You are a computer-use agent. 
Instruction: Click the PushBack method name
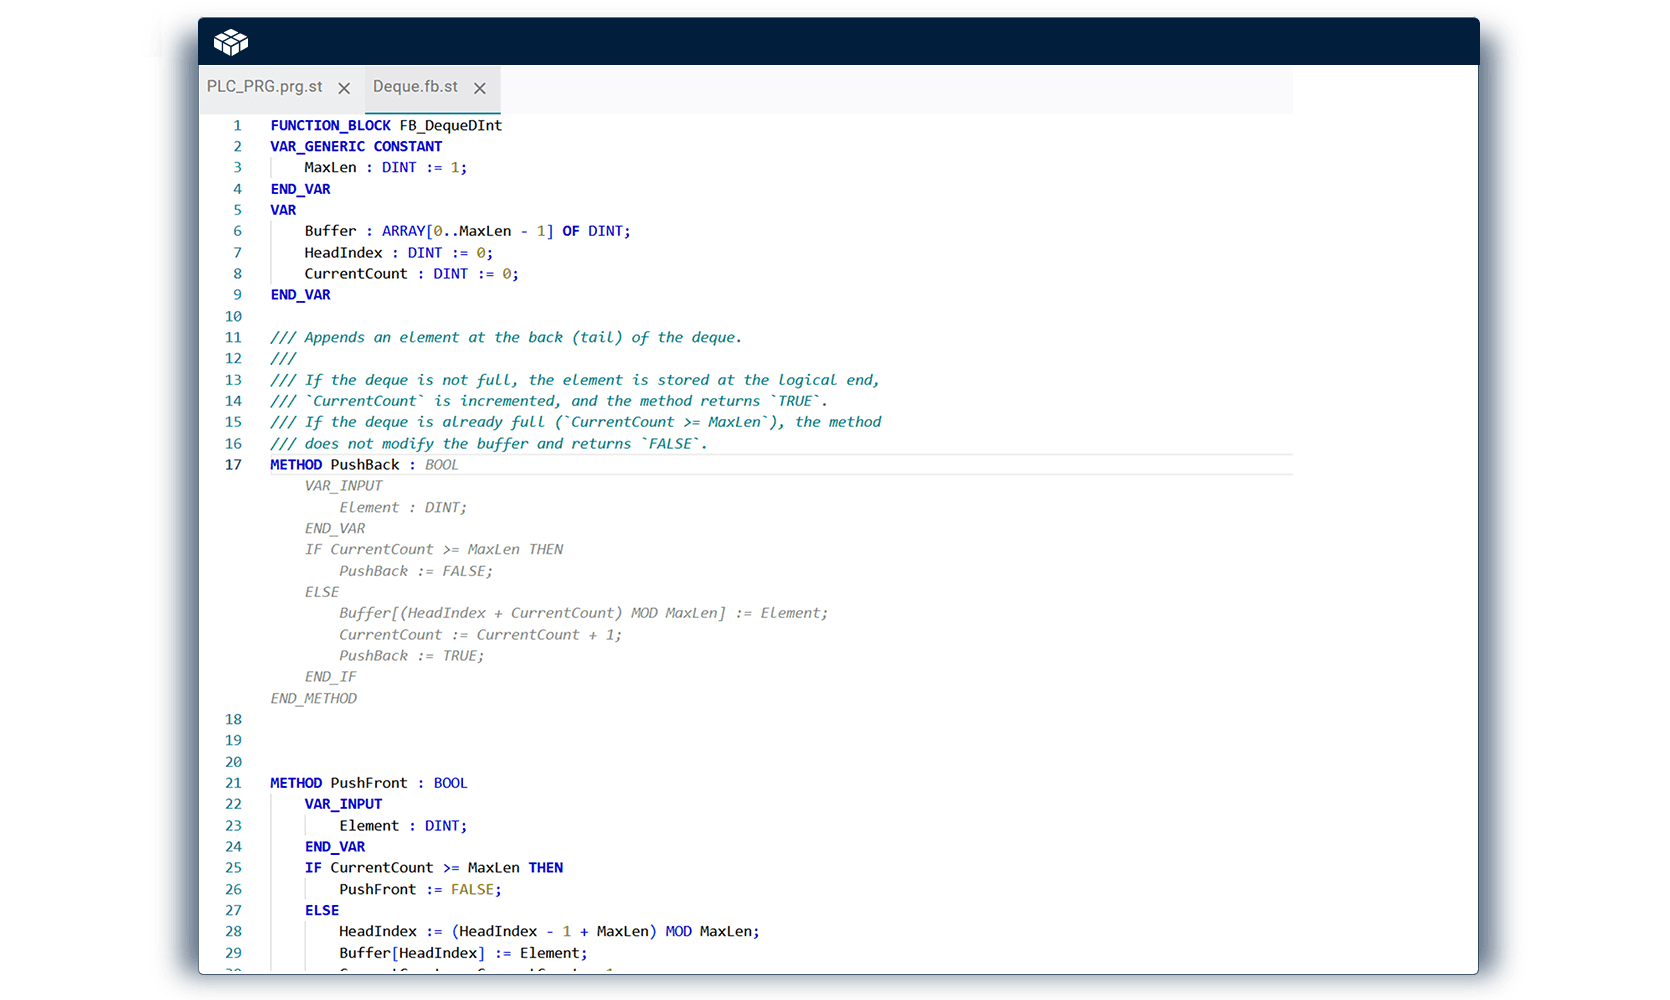click(x=365, y=465)
